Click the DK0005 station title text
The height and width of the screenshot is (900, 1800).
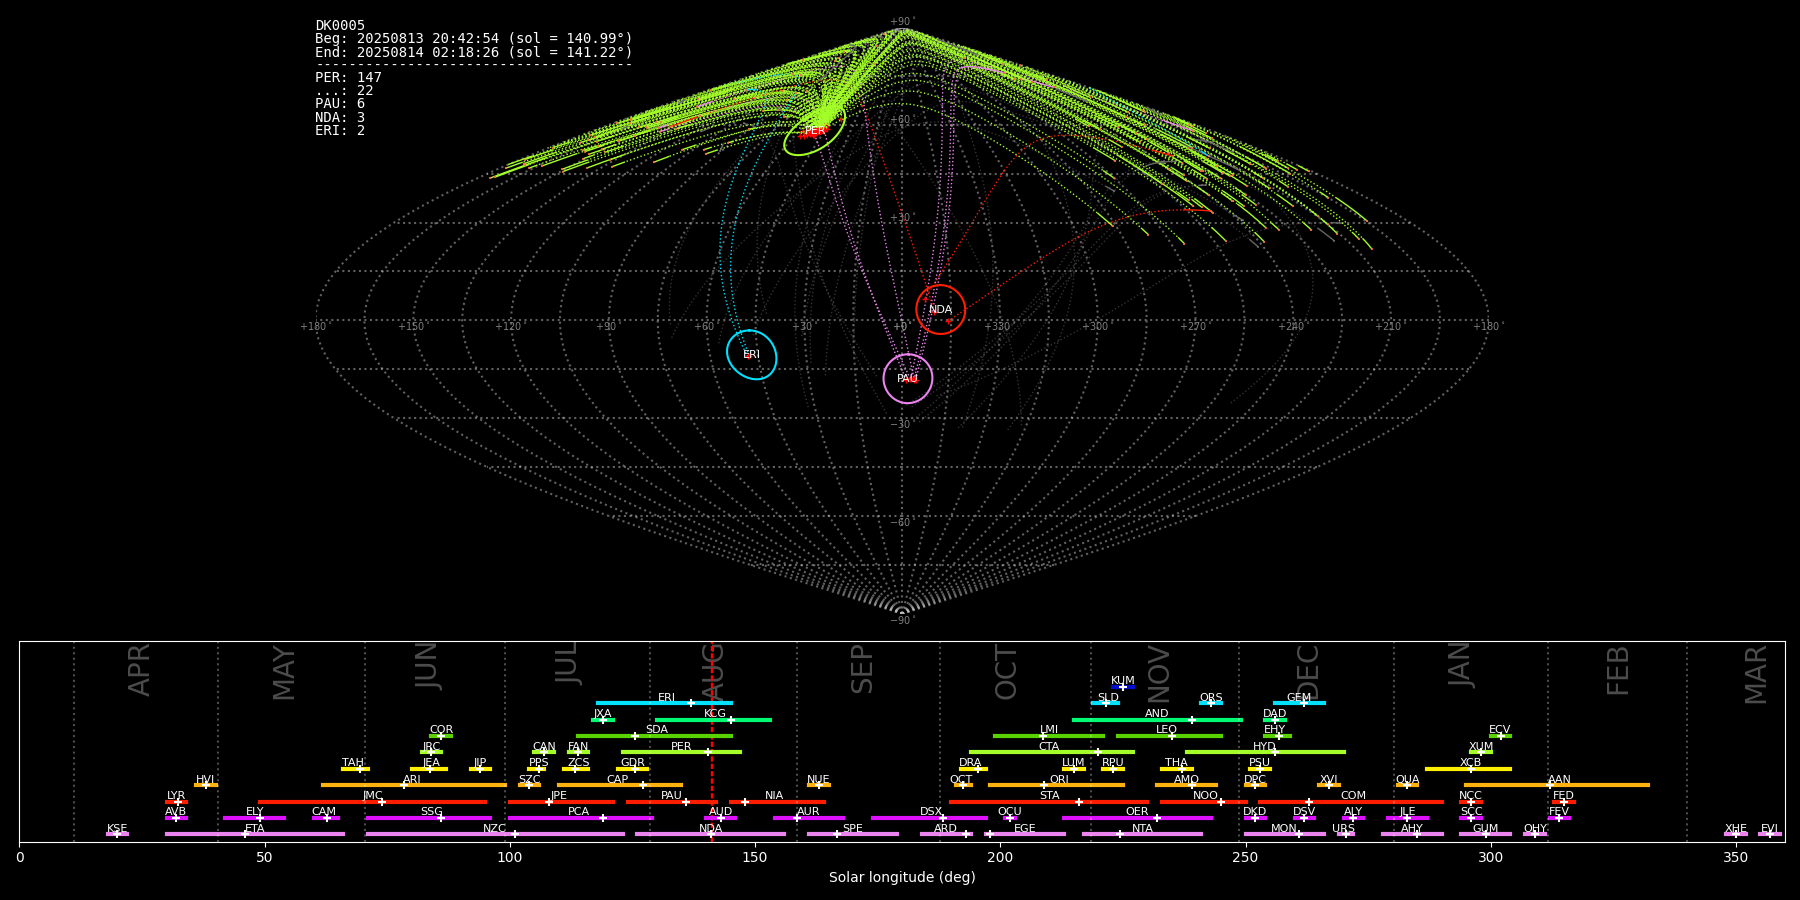(340, 25)
